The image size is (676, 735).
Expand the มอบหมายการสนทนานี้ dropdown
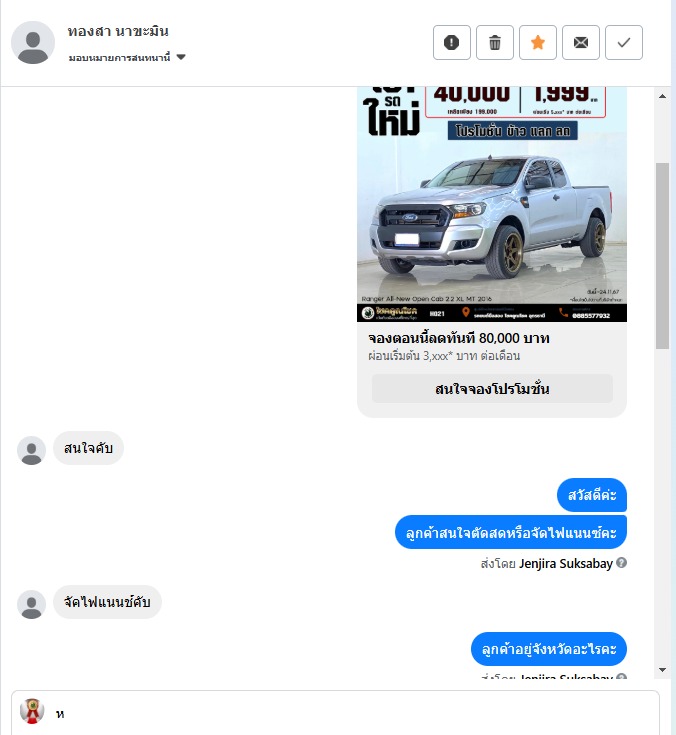coord(127,57)
